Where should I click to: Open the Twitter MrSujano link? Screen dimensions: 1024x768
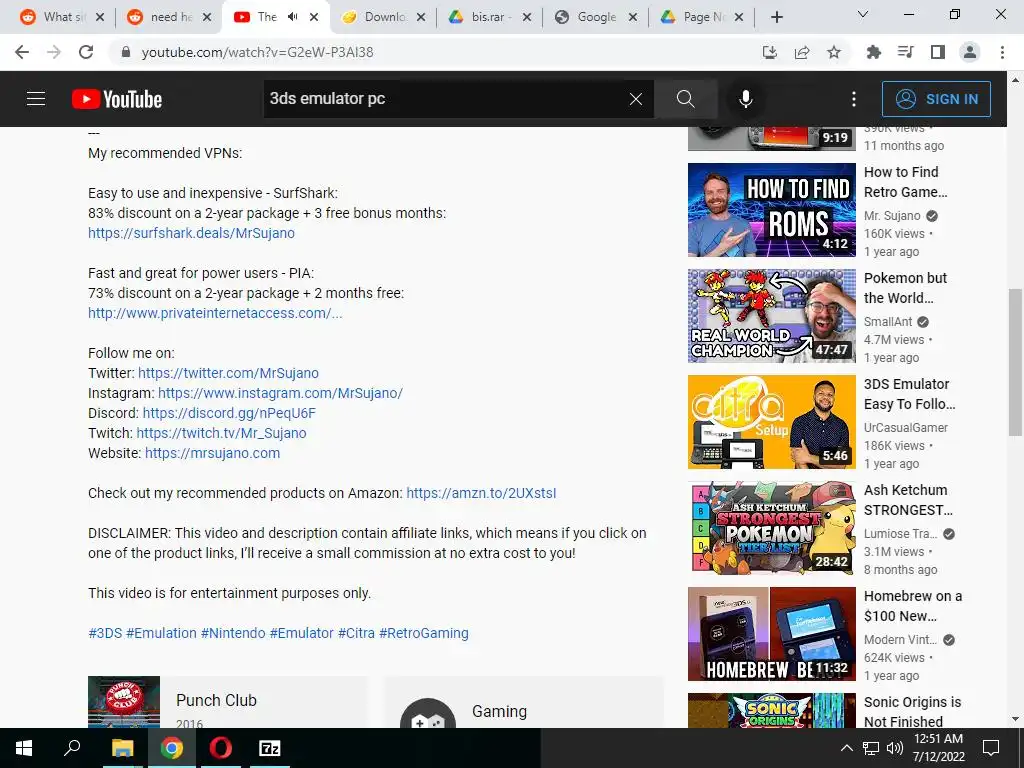click(x=229, y=373)
